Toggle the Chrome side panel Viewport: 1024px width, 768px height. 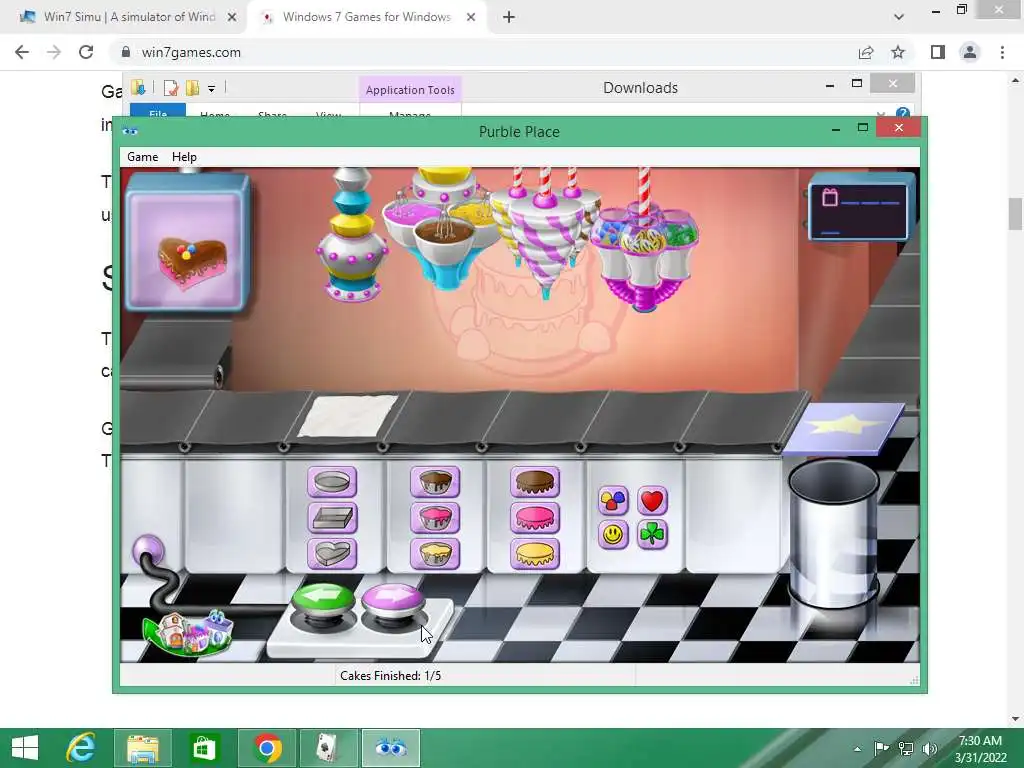tap(938, 52)
